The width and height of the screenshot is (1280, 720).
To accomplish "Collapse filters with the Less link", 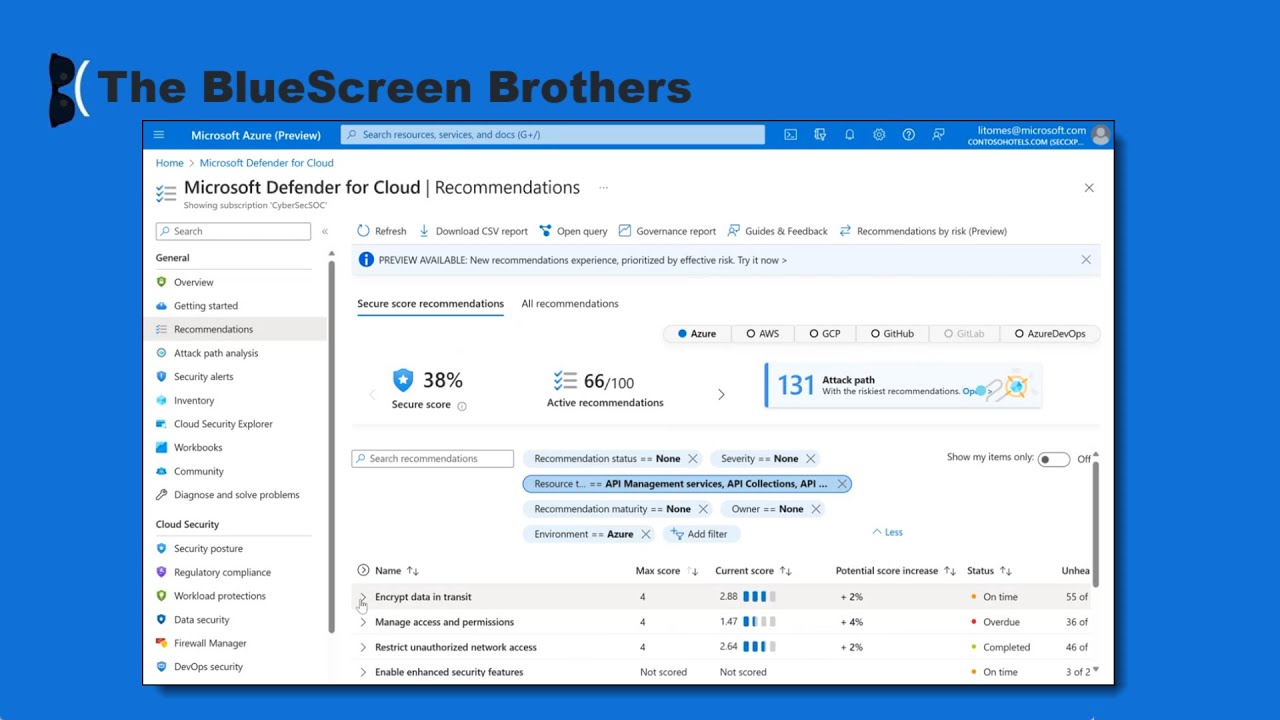I will pyautogui.click(x=888, y=532).
